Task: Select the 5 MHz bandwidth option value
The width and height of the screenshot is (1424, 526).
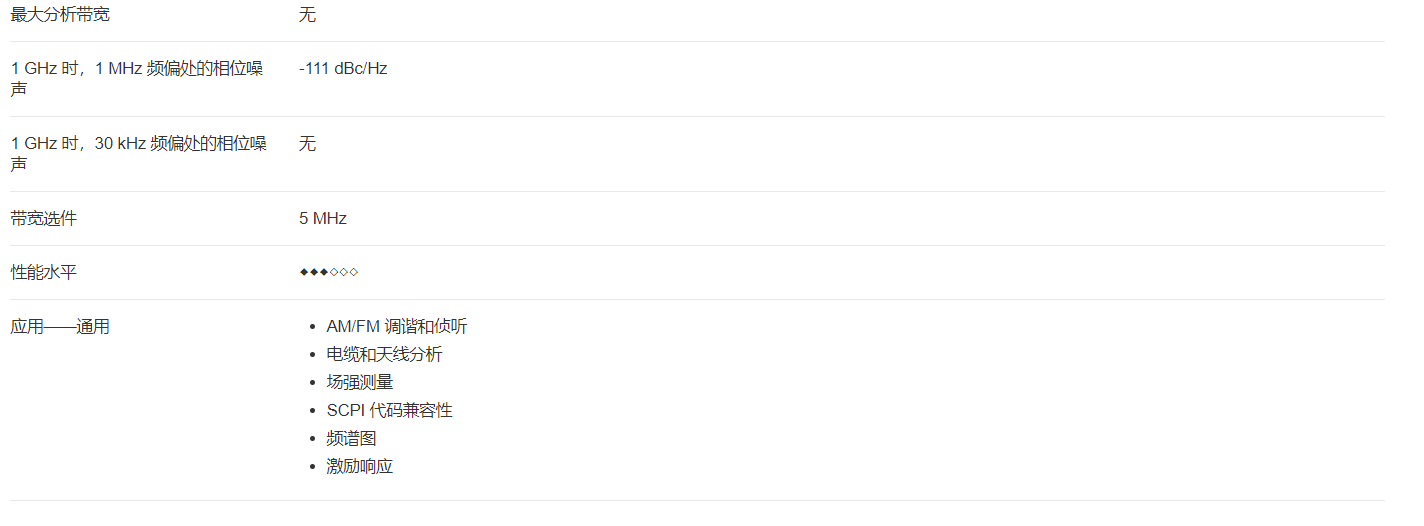Action: pos(323,218)
